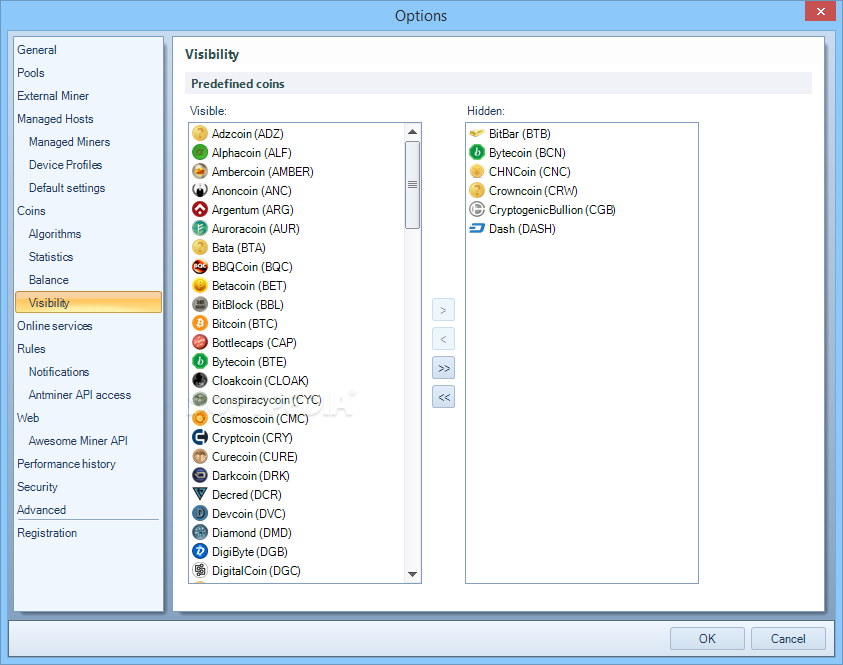
Task: Click the Auroracoin (AUR) icon
Action: click(200, 228)
